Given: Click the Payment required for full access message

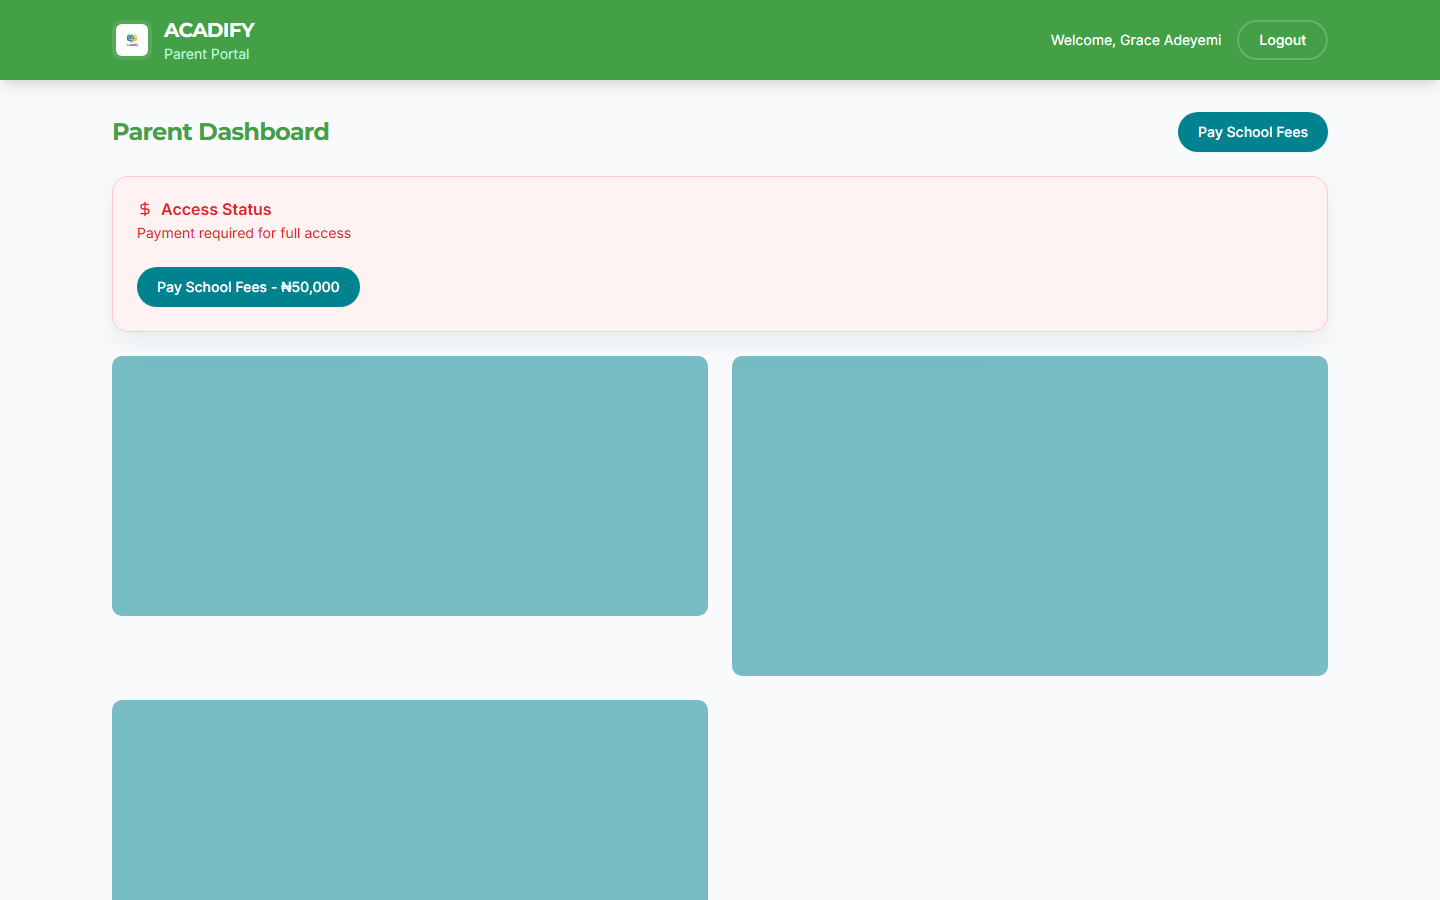Looking at the screenshot, I should coord(243,233).
